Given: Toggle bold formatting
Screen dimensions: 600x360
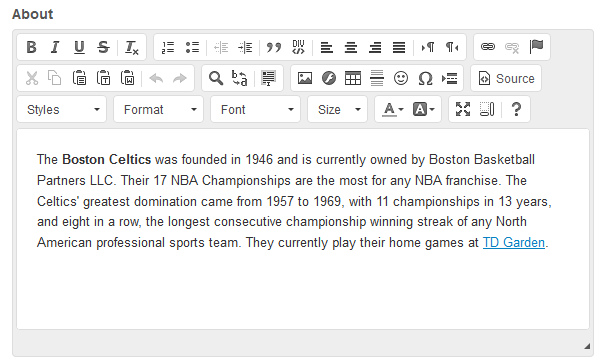Looking at the screenshot, I should coord(31,47).
